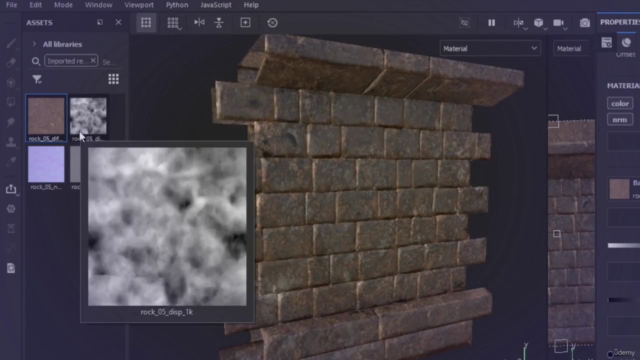Screen dimensions: 640x360
Task: Select the Paint brush tool
Action: pyautogui.click(x=11, y=43)
